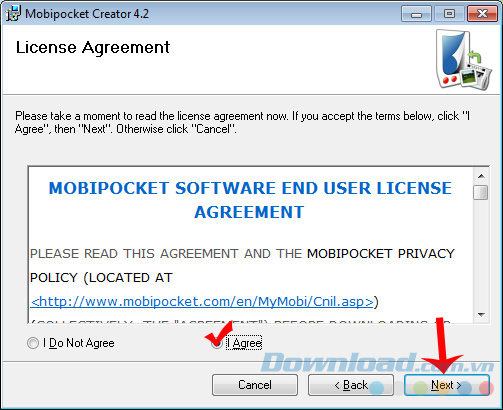Open the mobipocket.com Cnil.asp privacy link
The width and height of the screenshot is (503, 410).
[x=202, y=302]
